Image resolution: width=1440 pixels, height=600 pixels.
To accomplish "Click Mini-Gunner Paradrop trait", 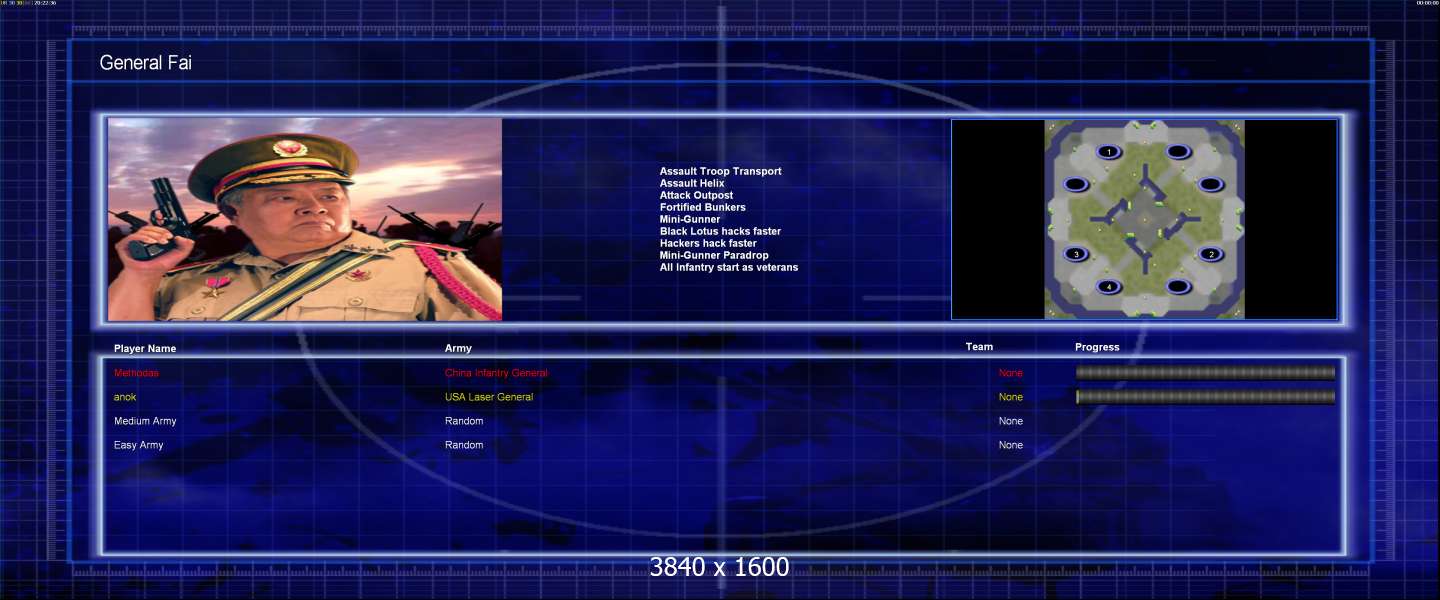I will 714,255.
